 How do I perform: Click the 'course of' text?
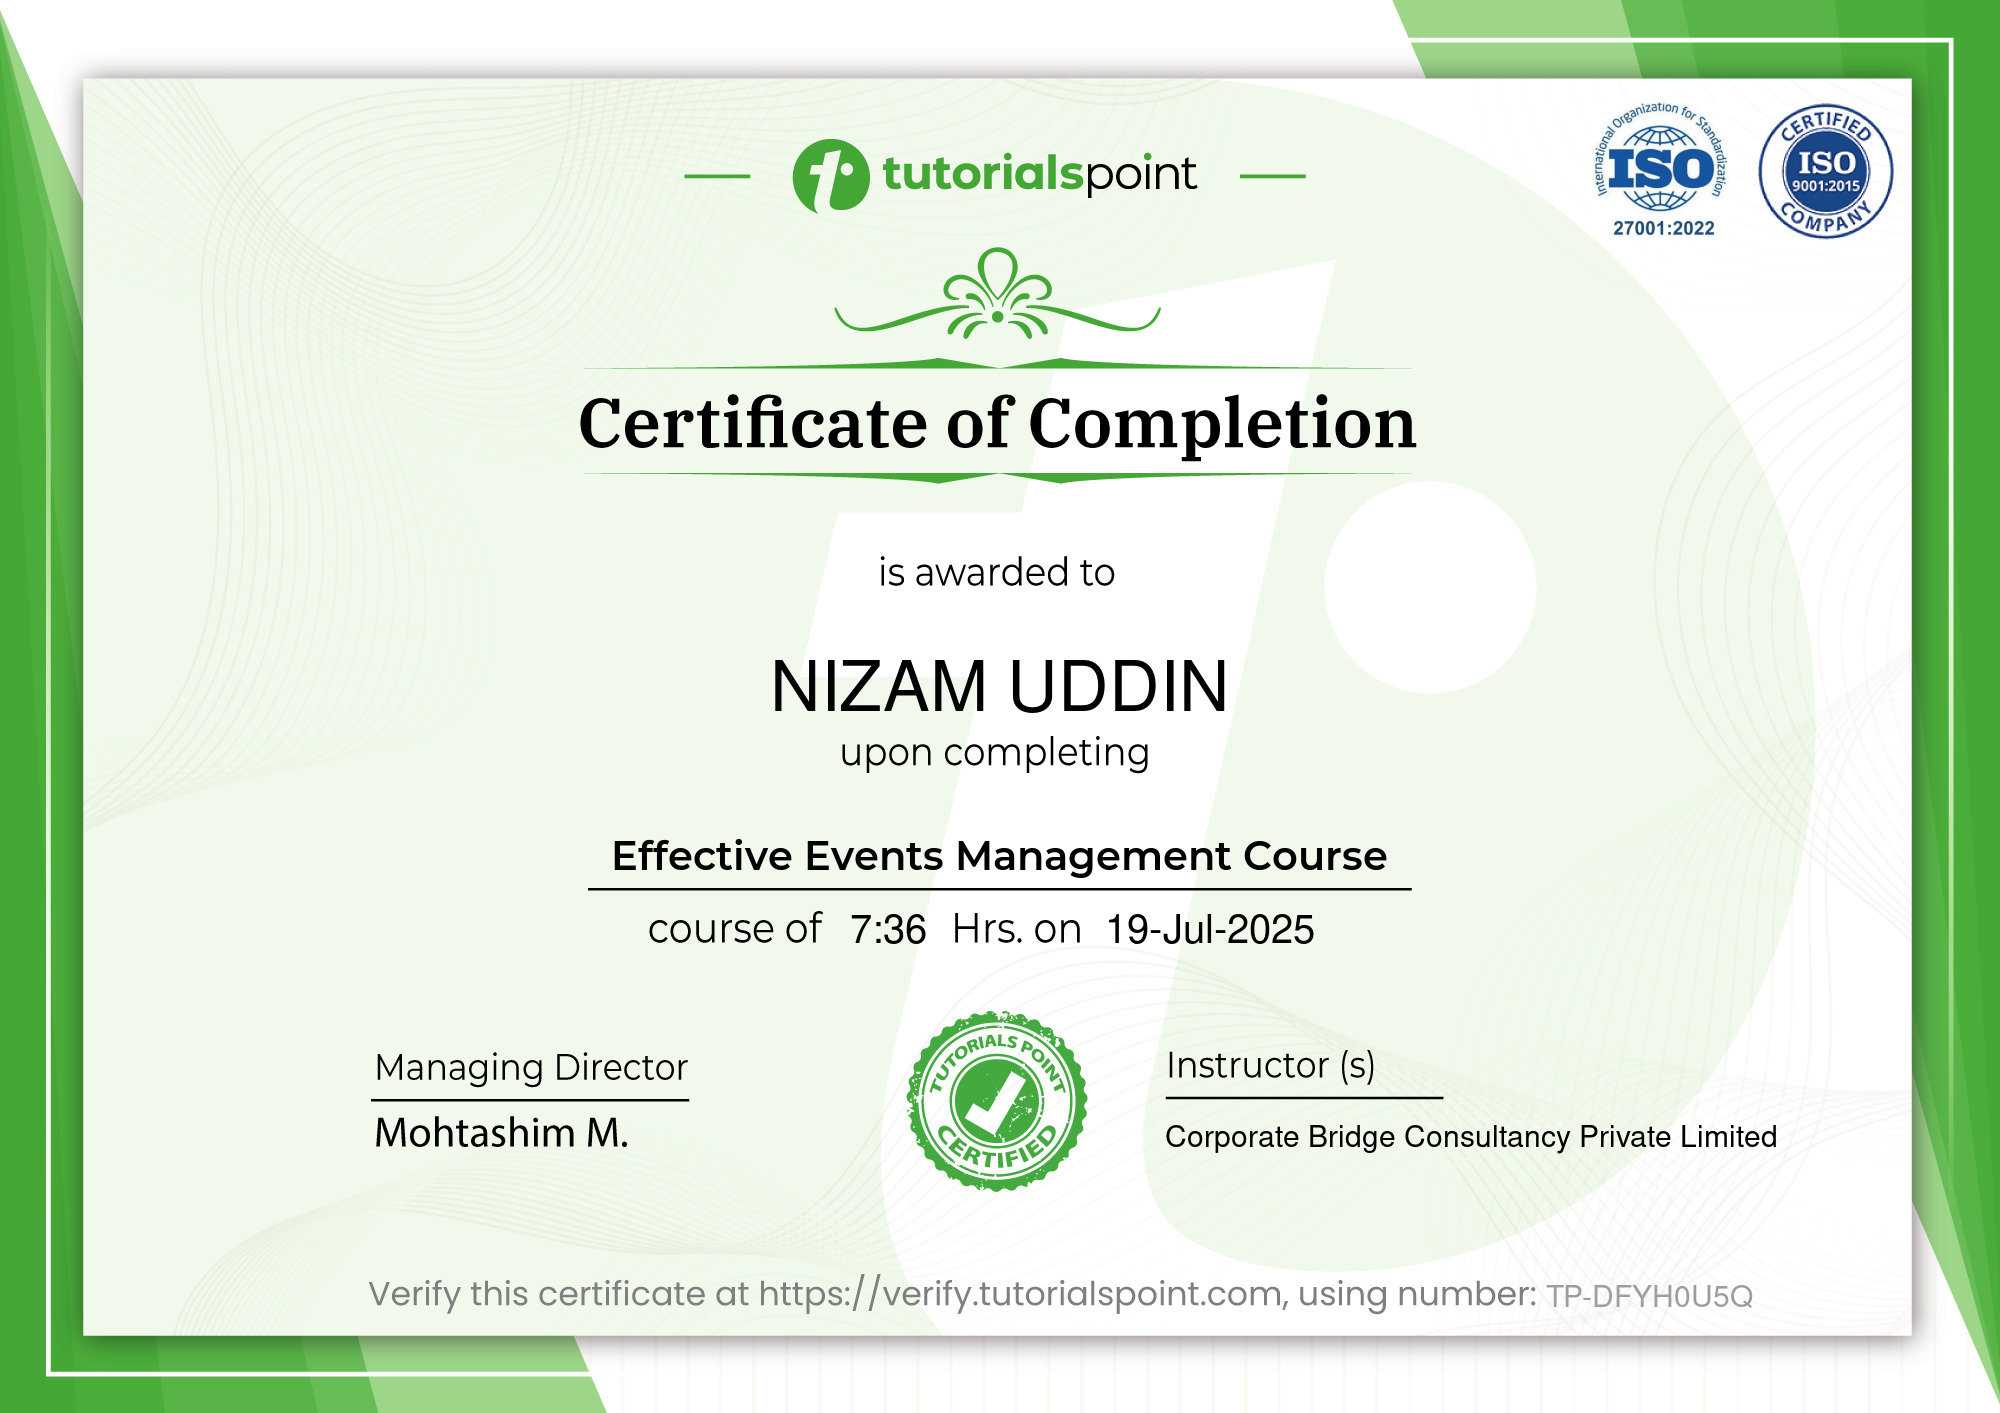(734, 929)
